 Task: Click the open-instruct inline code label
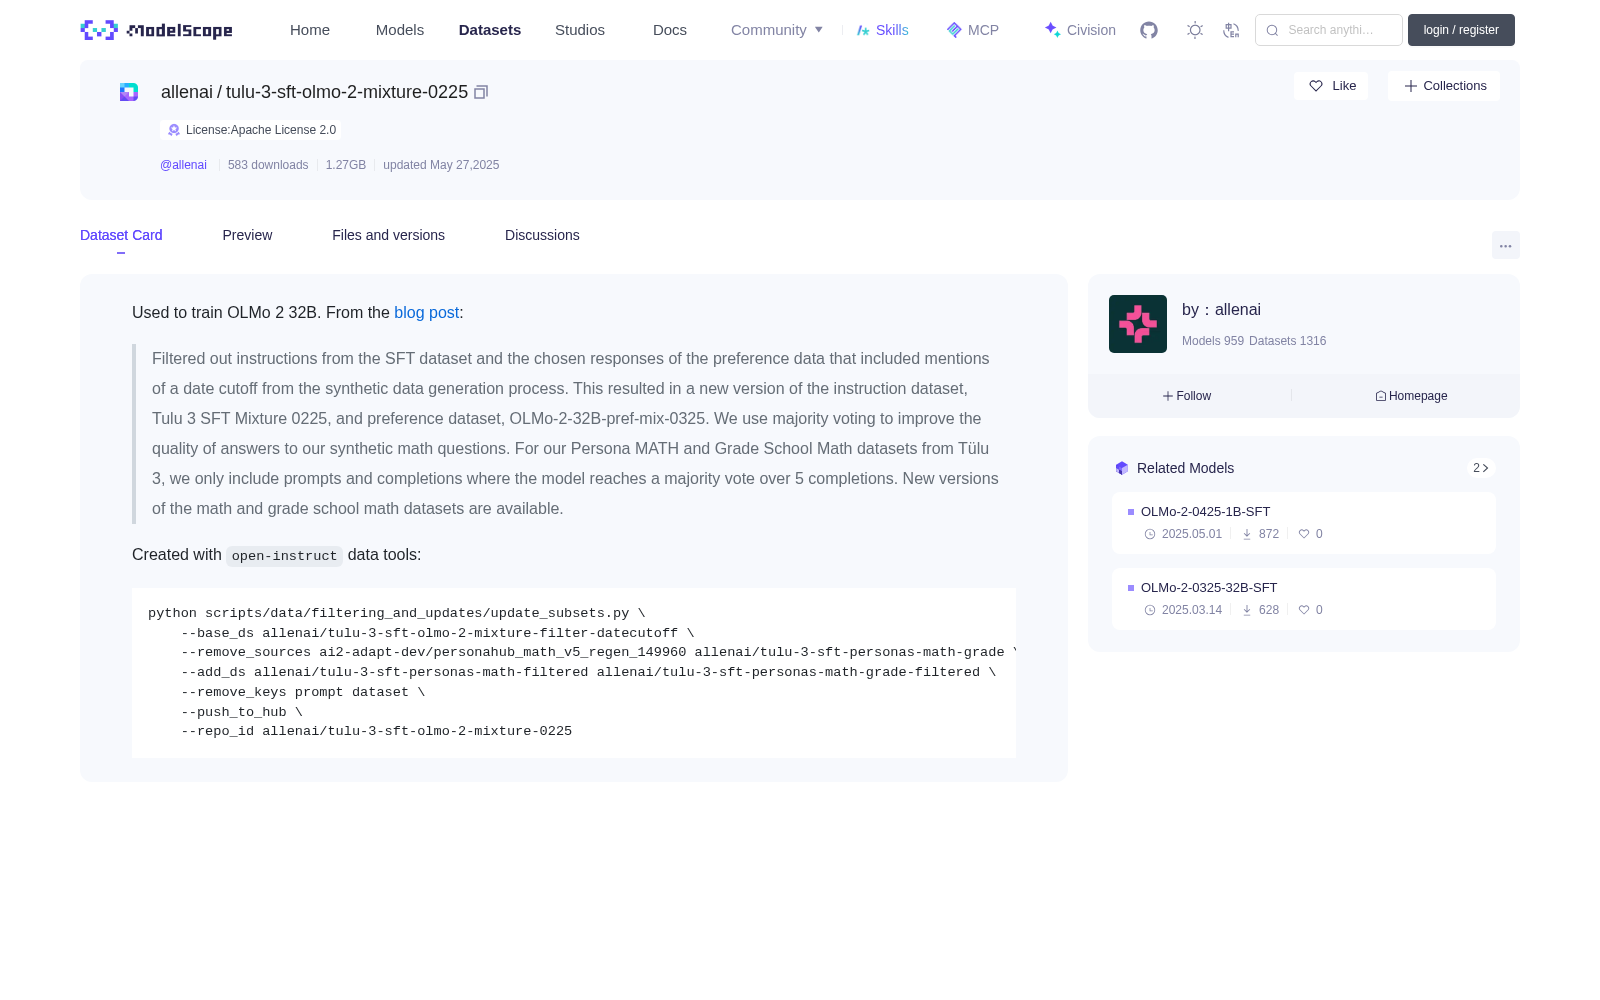click(x=284, y=556)
